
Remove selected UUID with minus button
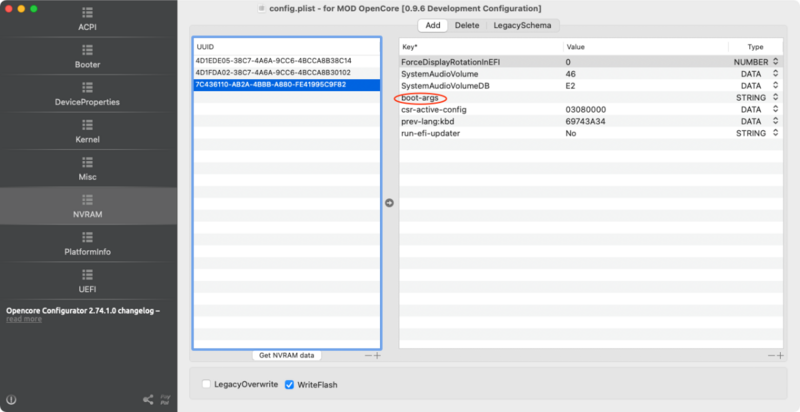pyautogui.click(x=368, y=355)
